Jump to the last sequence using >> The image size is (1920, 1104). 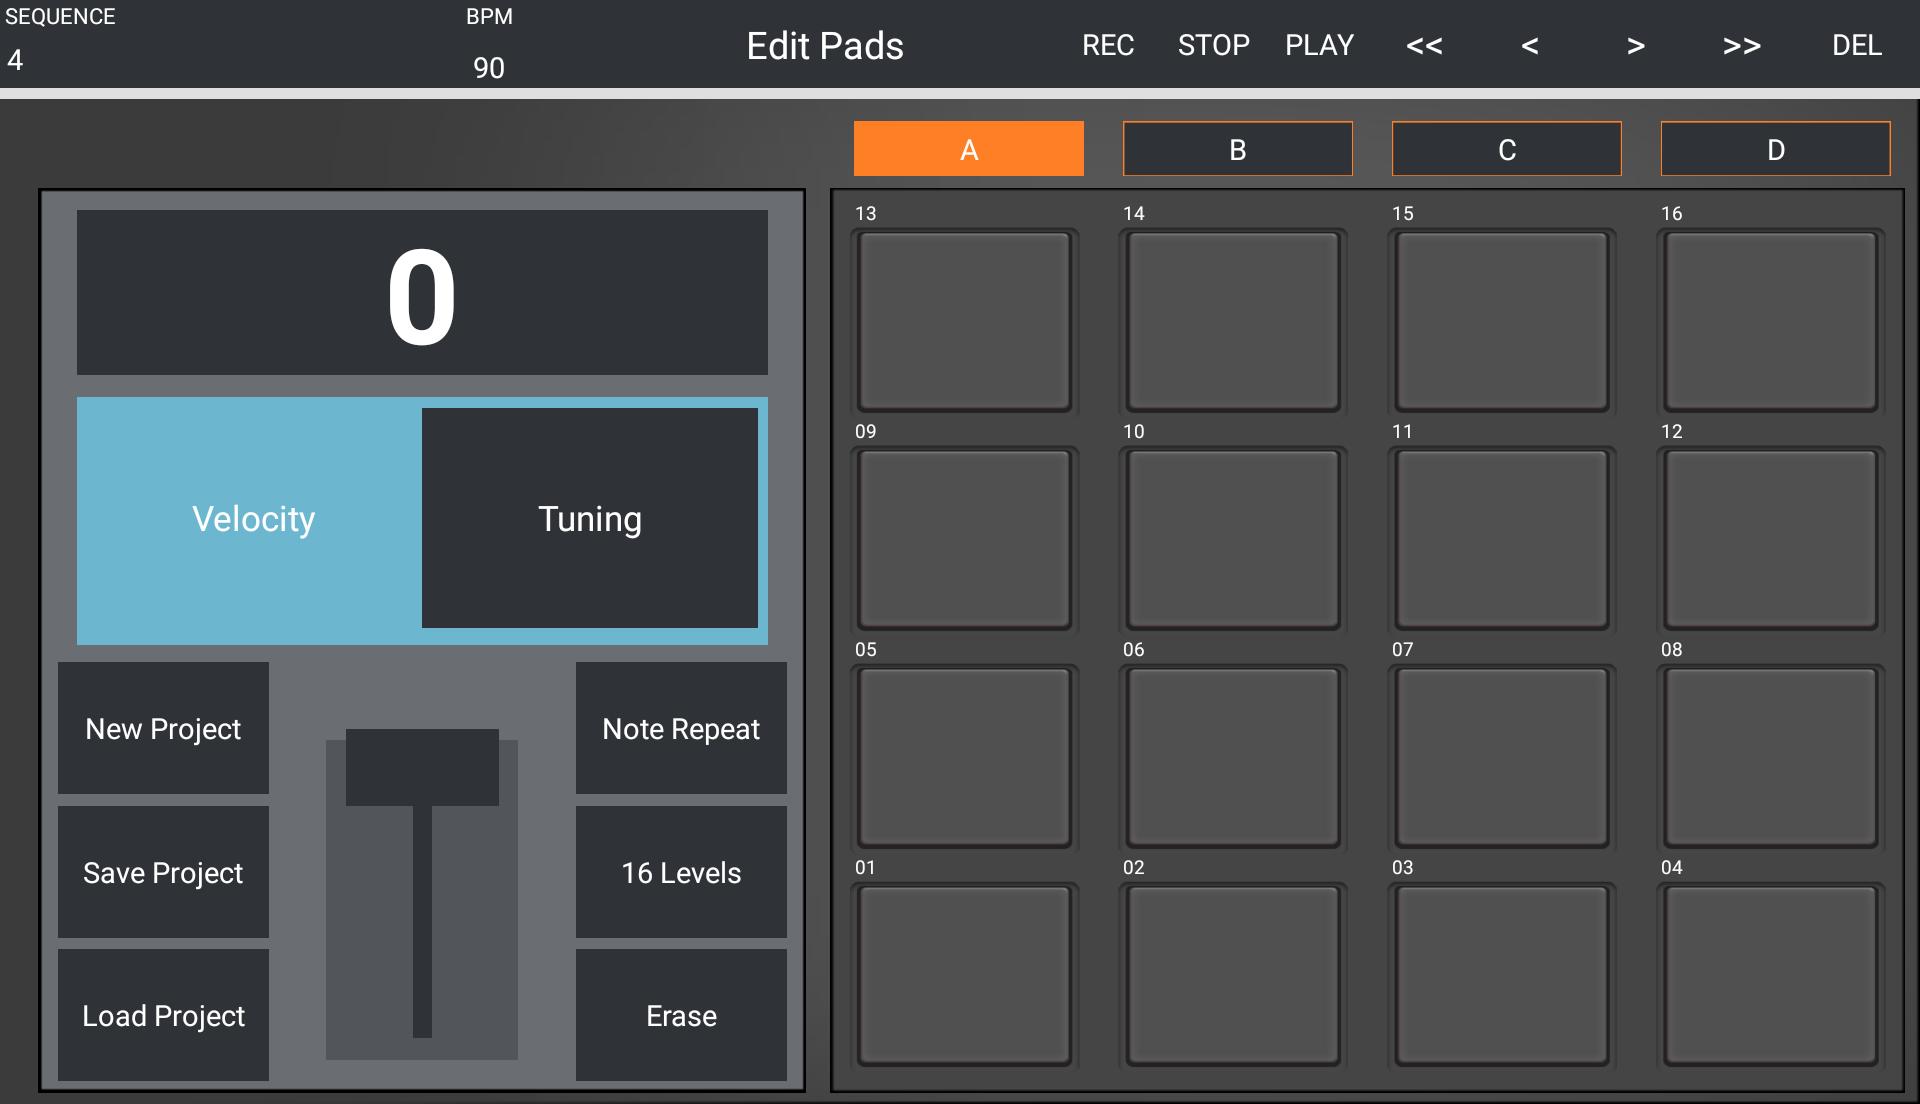coord(1742,46)
